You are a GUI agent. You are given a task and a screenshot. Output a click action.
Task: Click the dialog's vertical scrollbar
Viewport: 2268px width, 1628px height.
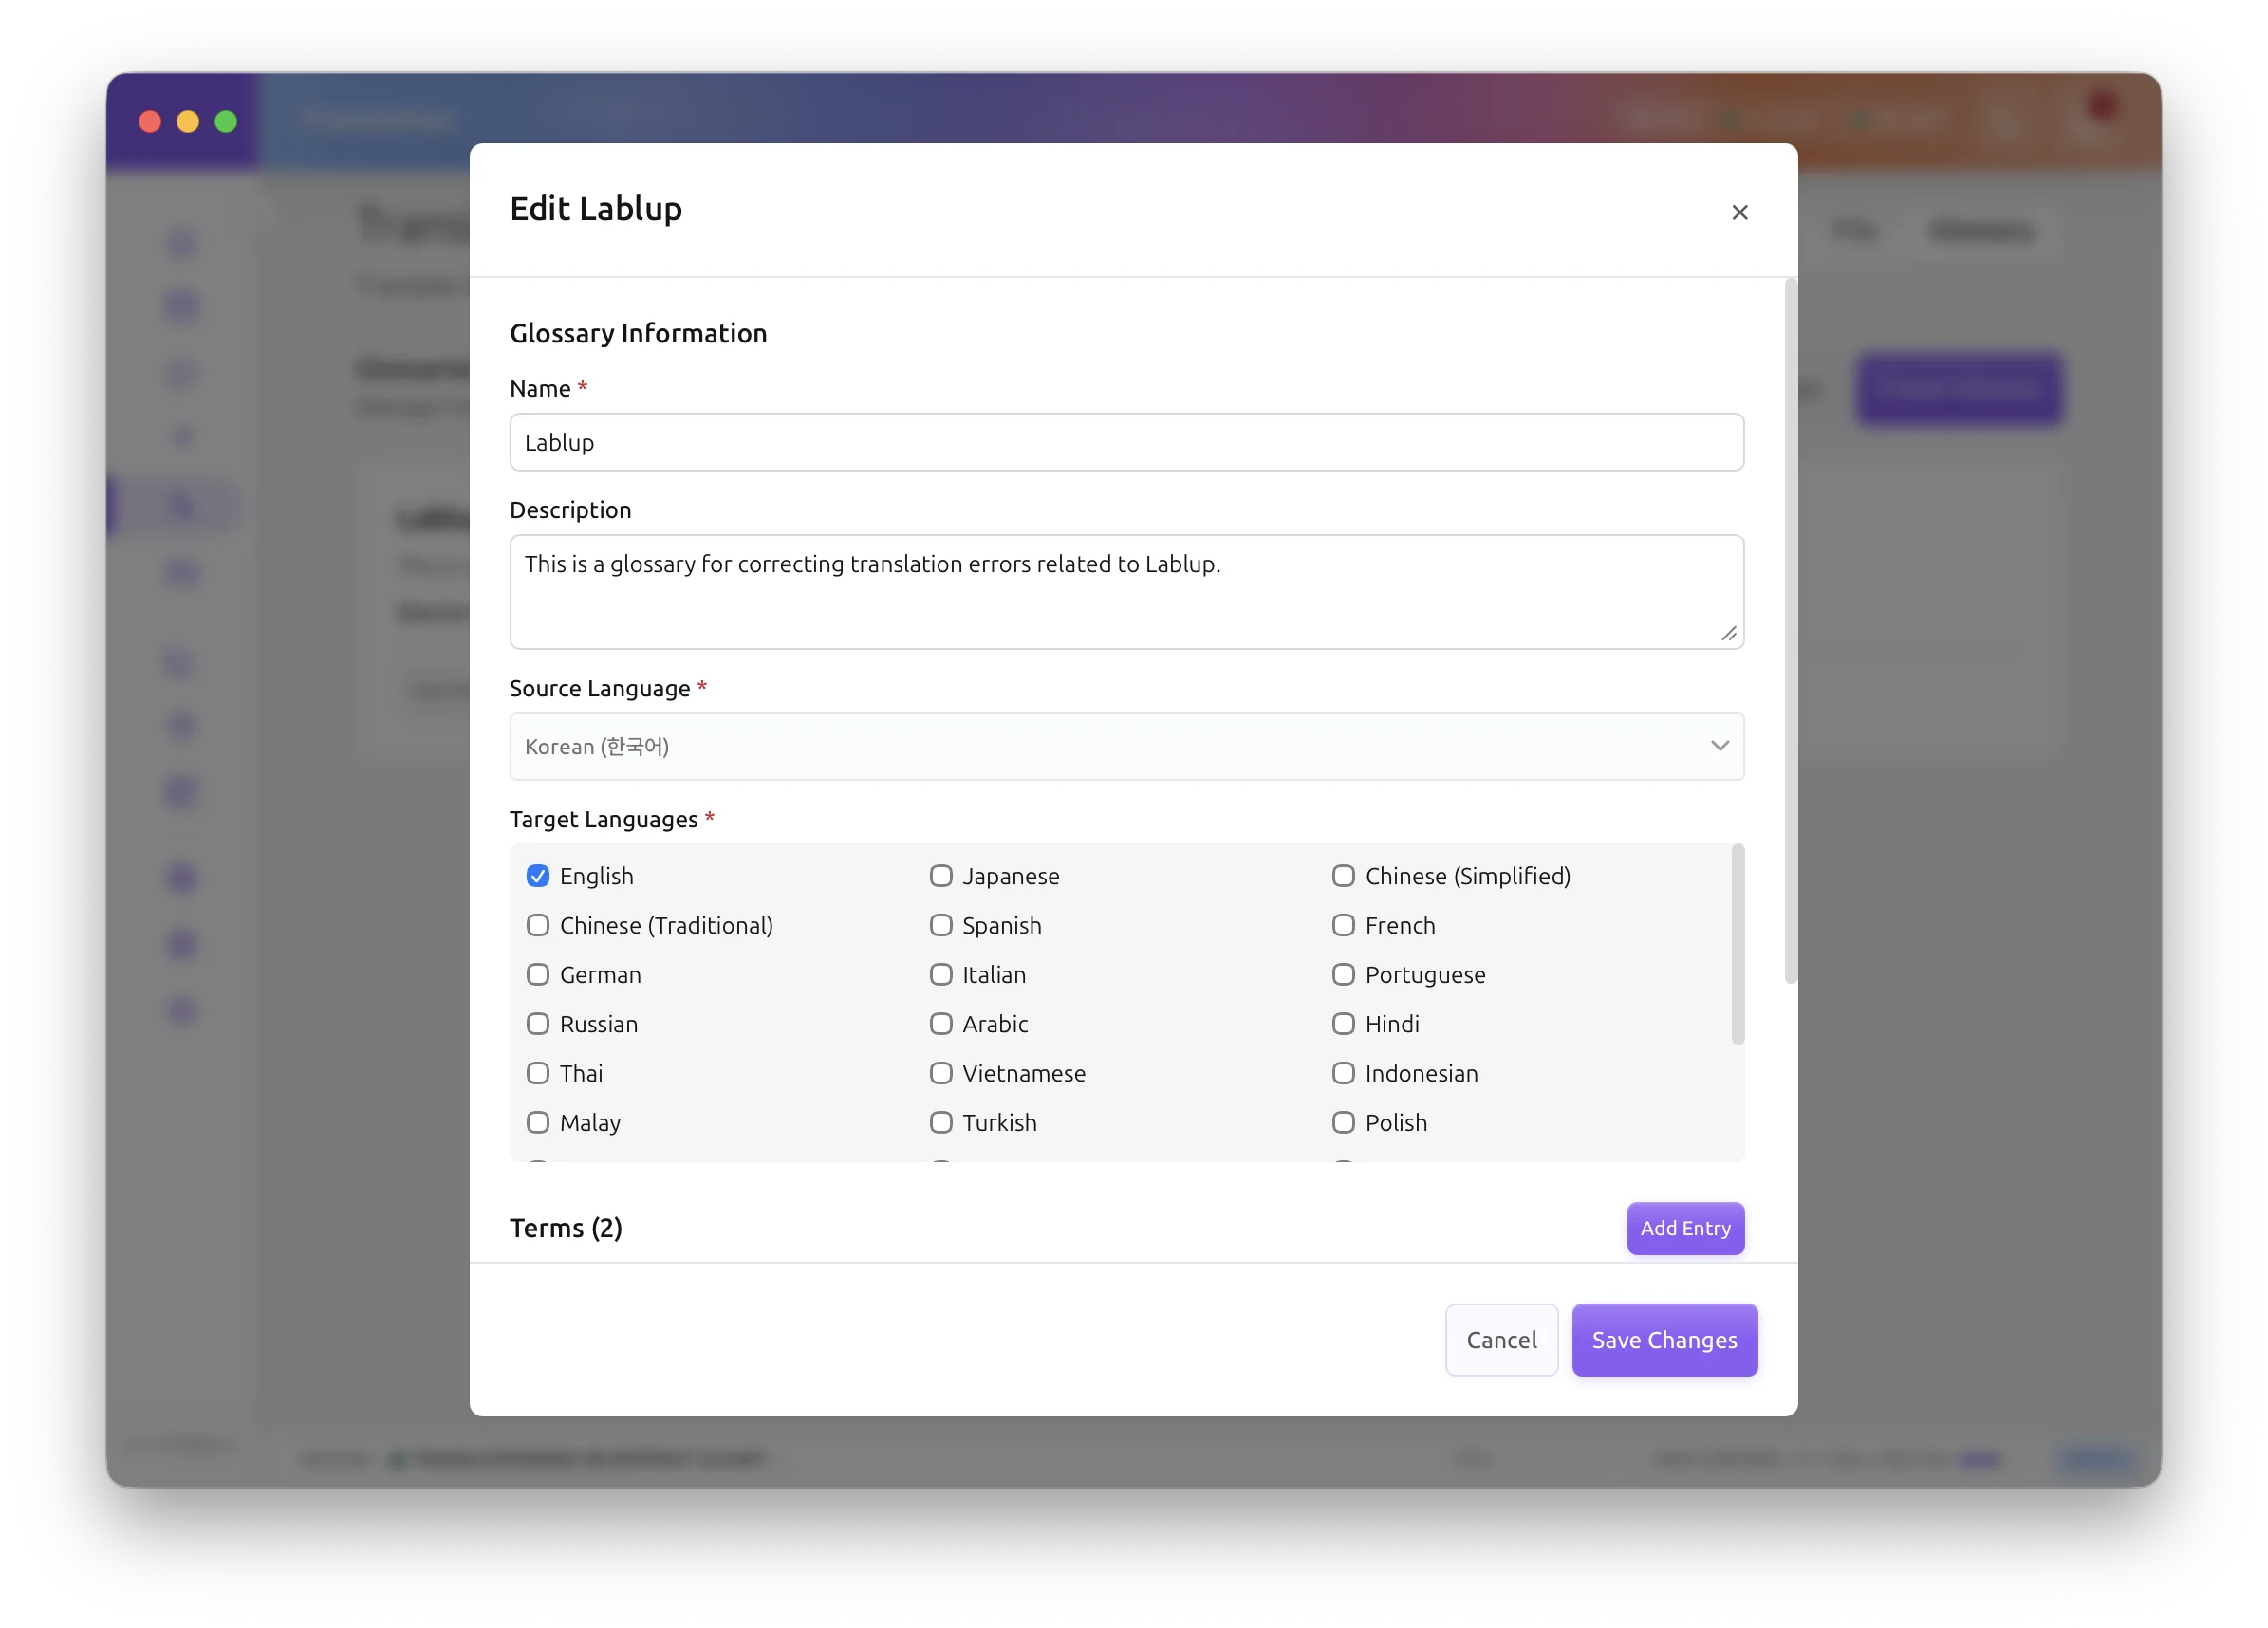1790,630
